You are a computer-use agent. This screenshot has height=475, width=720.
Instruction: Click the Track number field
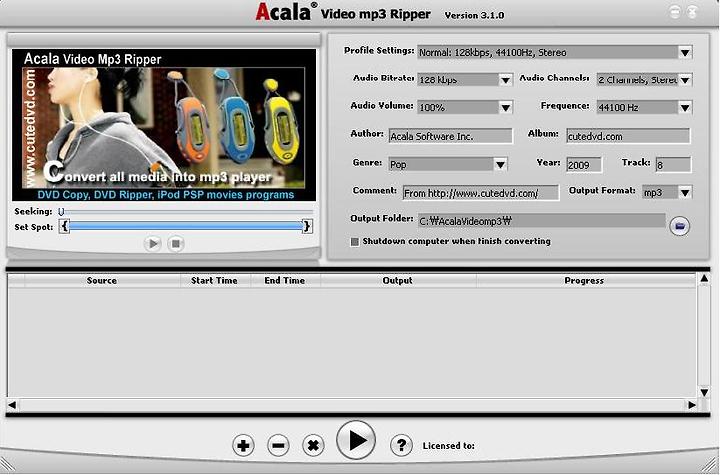tap(673, 165)
